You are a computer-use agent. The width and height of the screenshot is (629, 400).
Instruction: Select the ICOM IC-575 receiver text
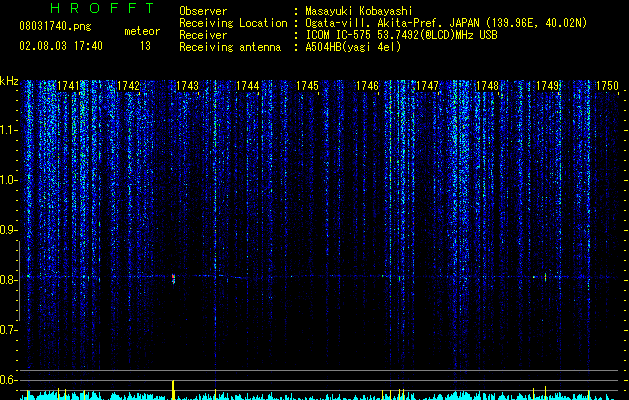coord(401,35)
